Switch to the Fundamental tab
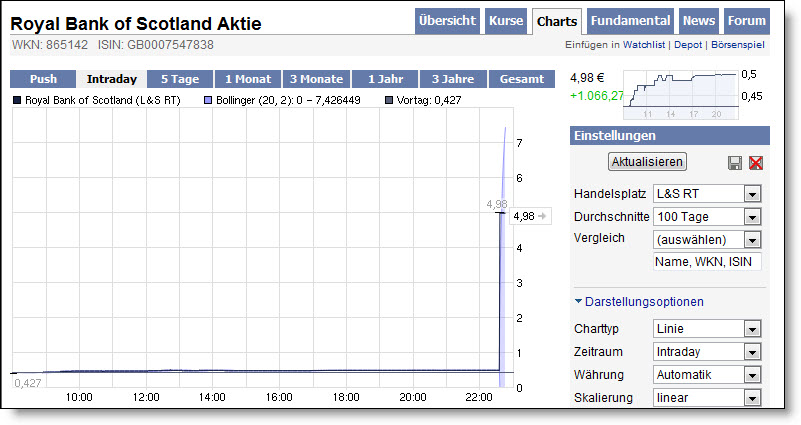The height and width of the screenshot is (425, 801). [x=630, y=21]
